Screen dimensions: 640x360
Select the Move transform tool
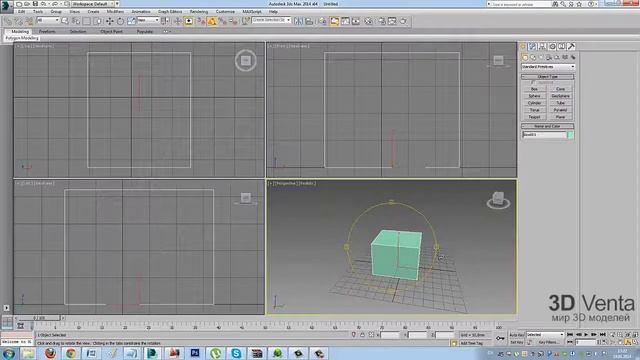pyautogui.click(x=110, y=21)
